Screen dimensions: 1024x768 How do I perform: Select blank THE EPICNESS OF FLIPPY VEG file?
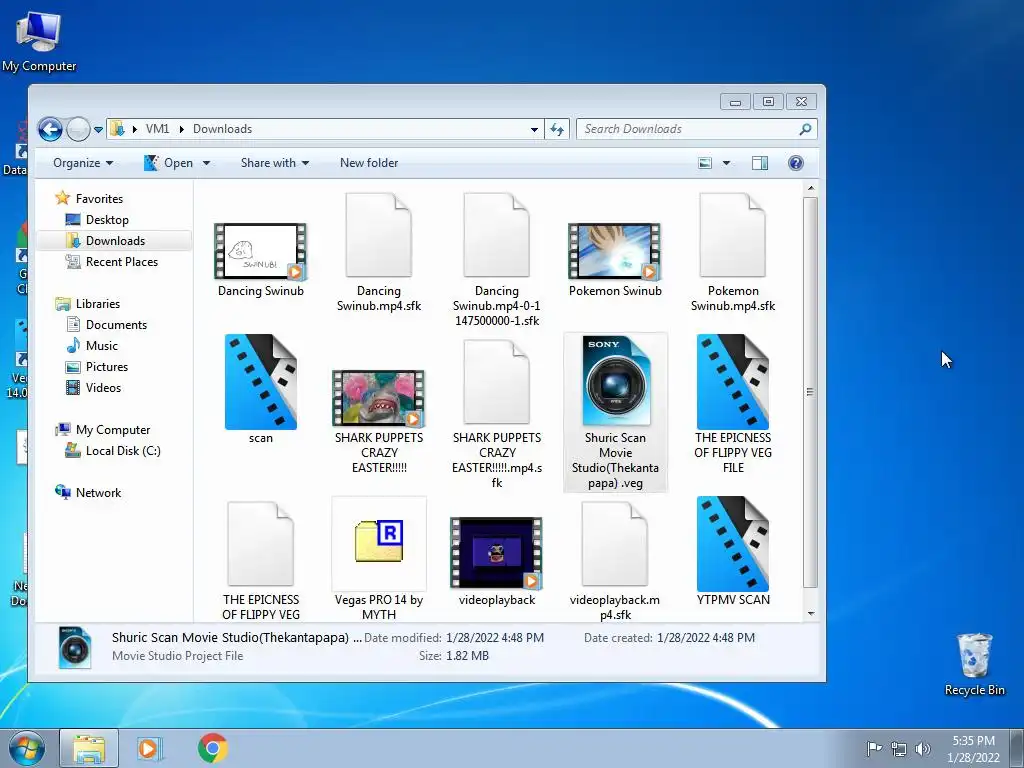(261, 560)
